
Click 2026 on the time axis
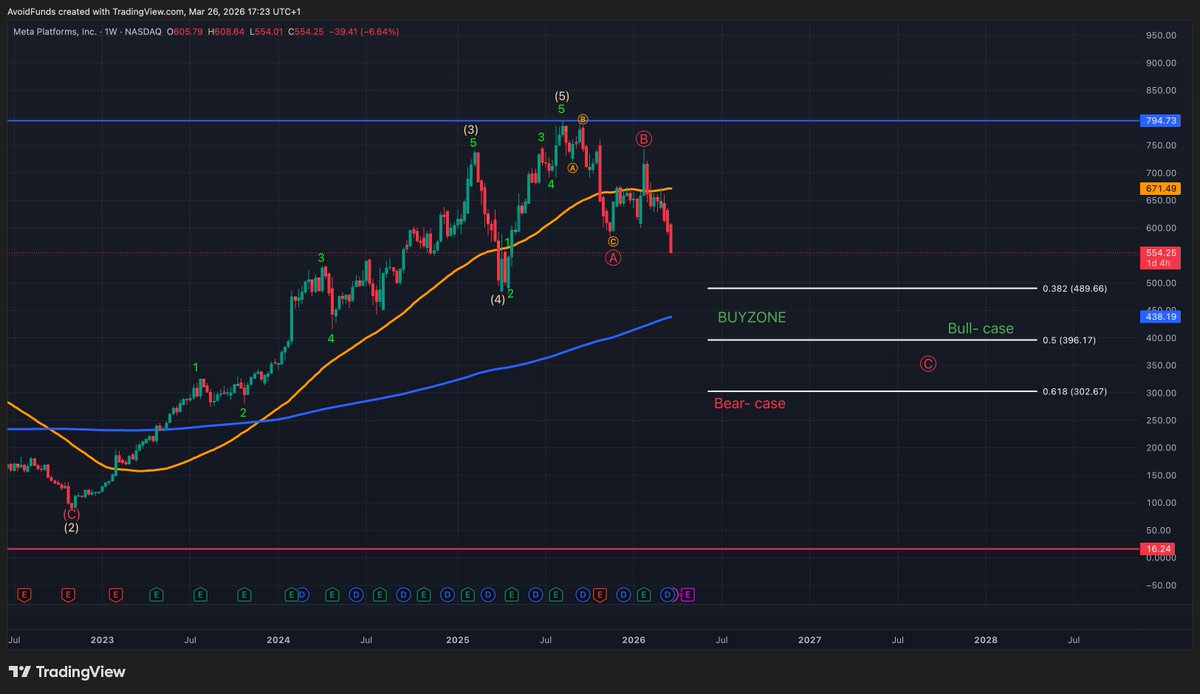[633, 638]
